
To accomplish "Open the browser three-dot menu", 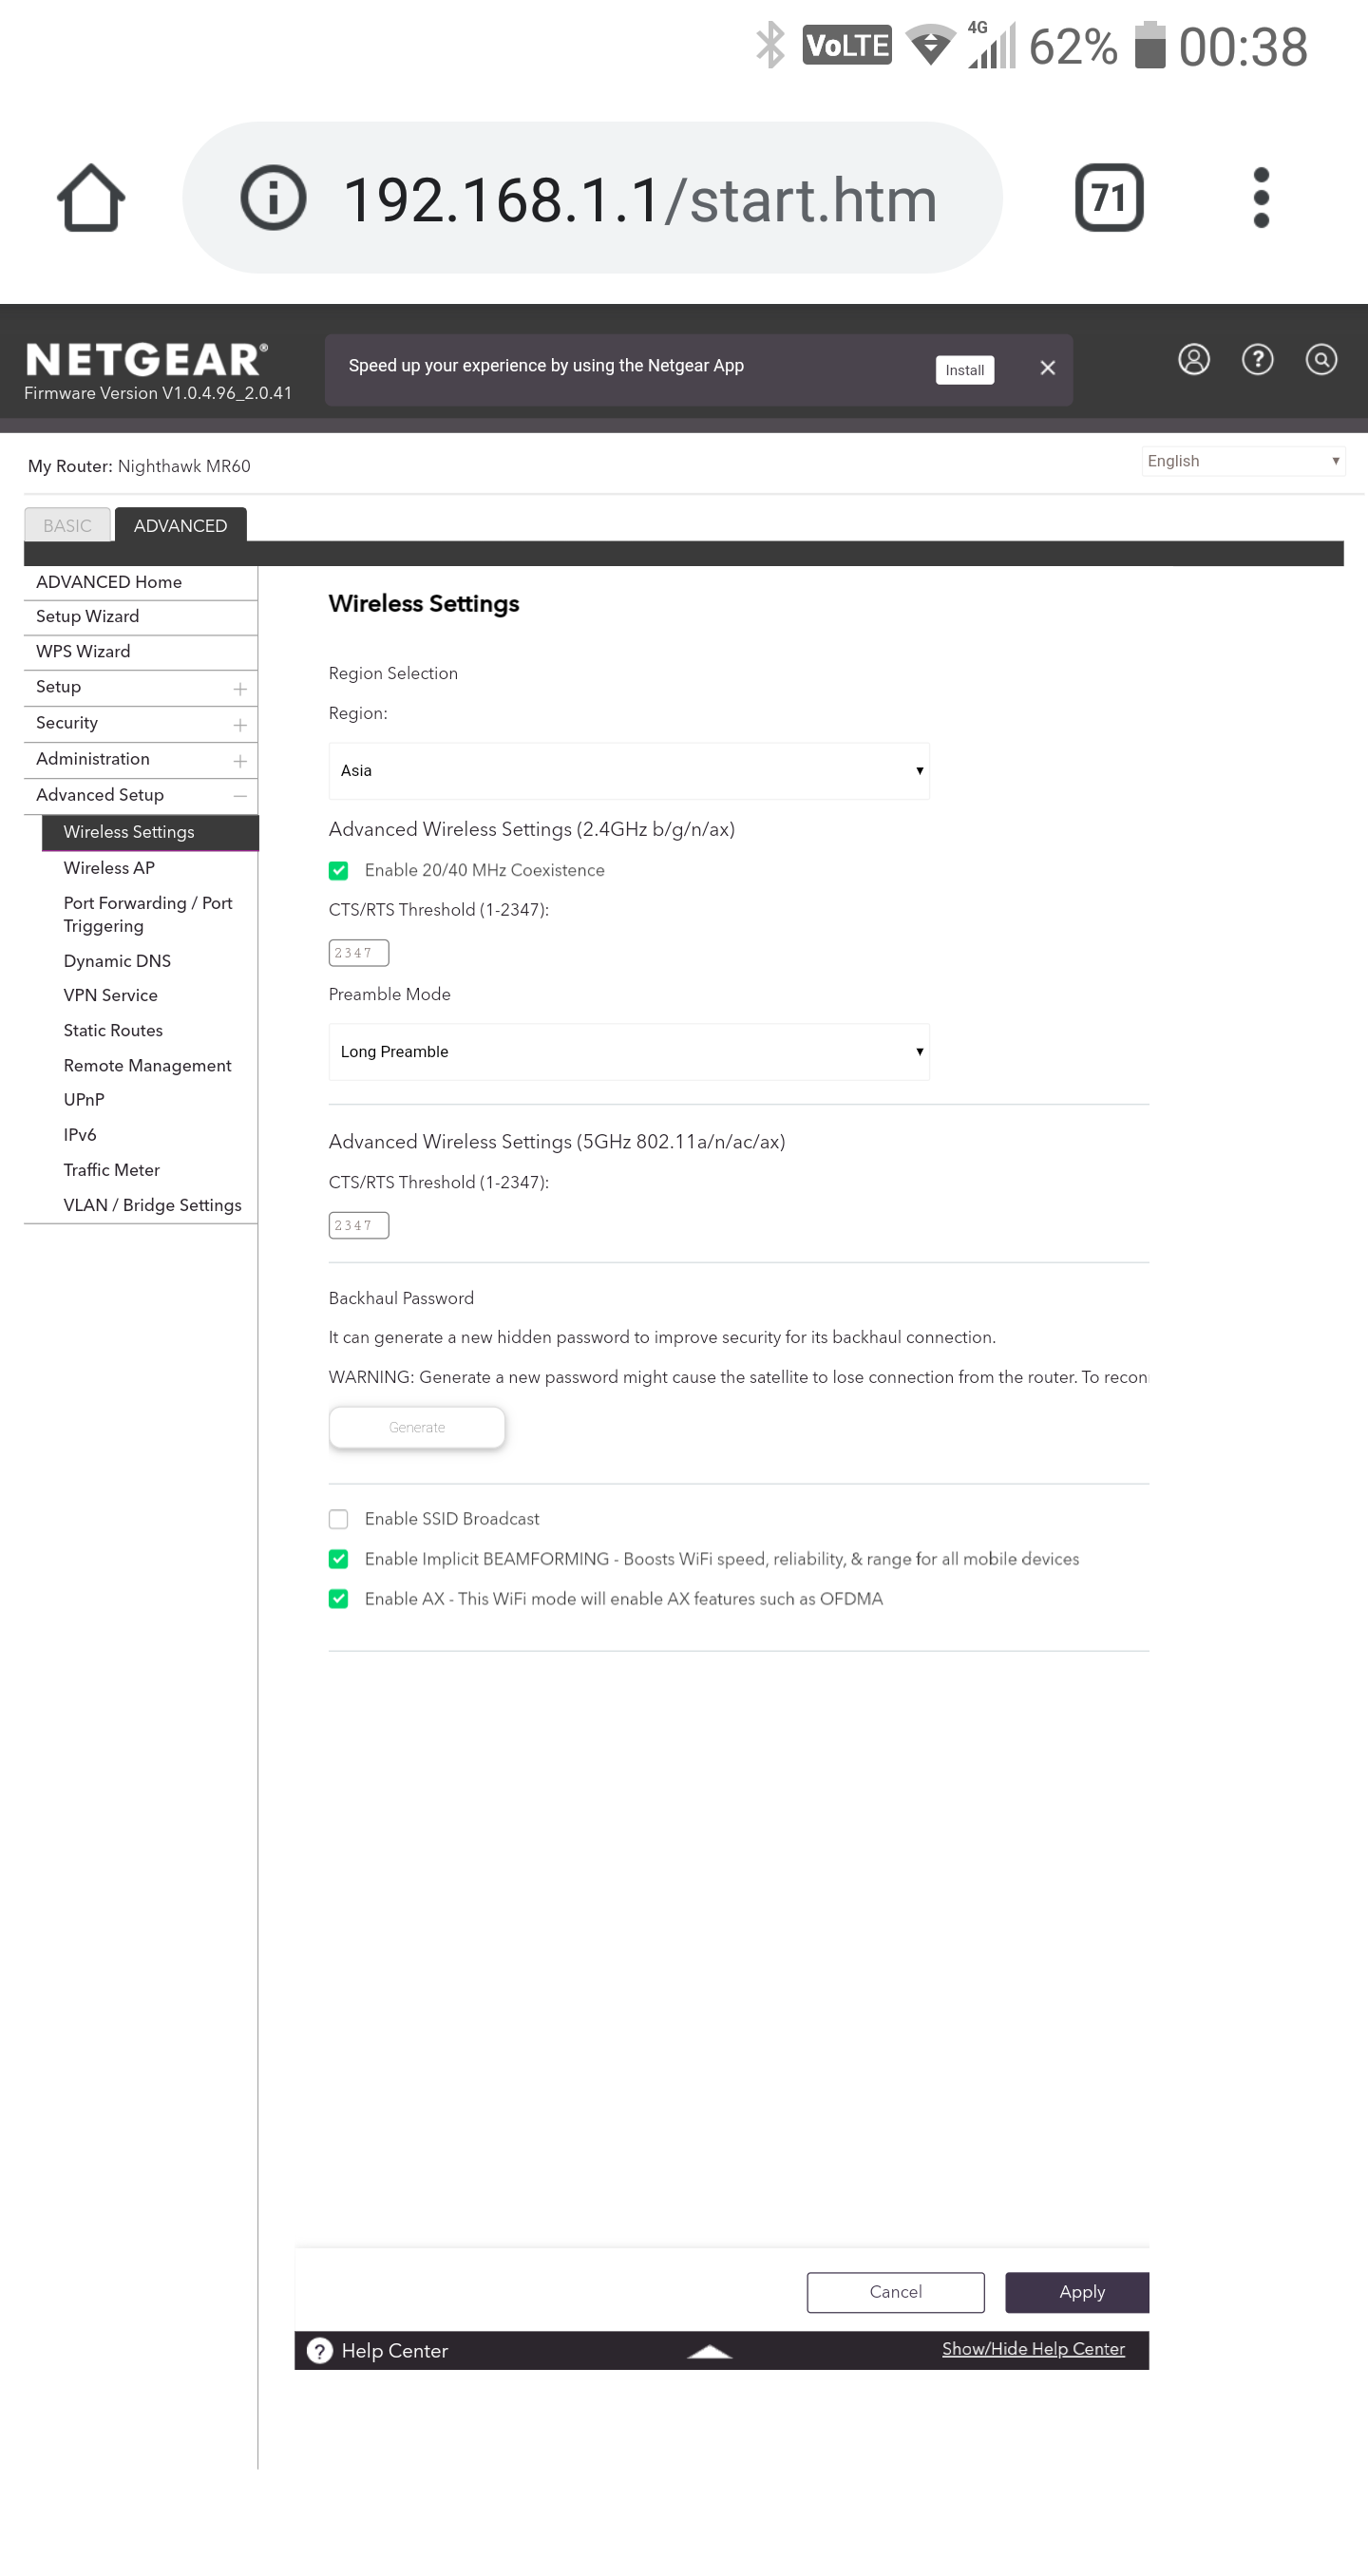I will point(1261,197).
